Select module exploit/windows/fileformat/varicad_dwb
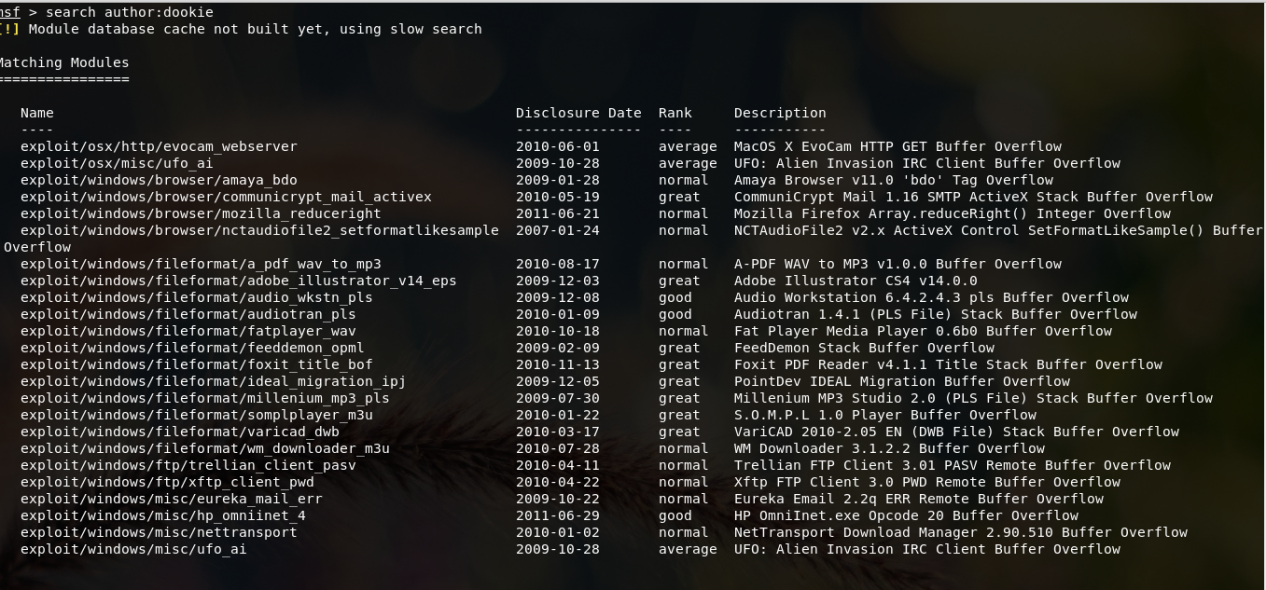The image size is (1266, 590). [180, 432]
